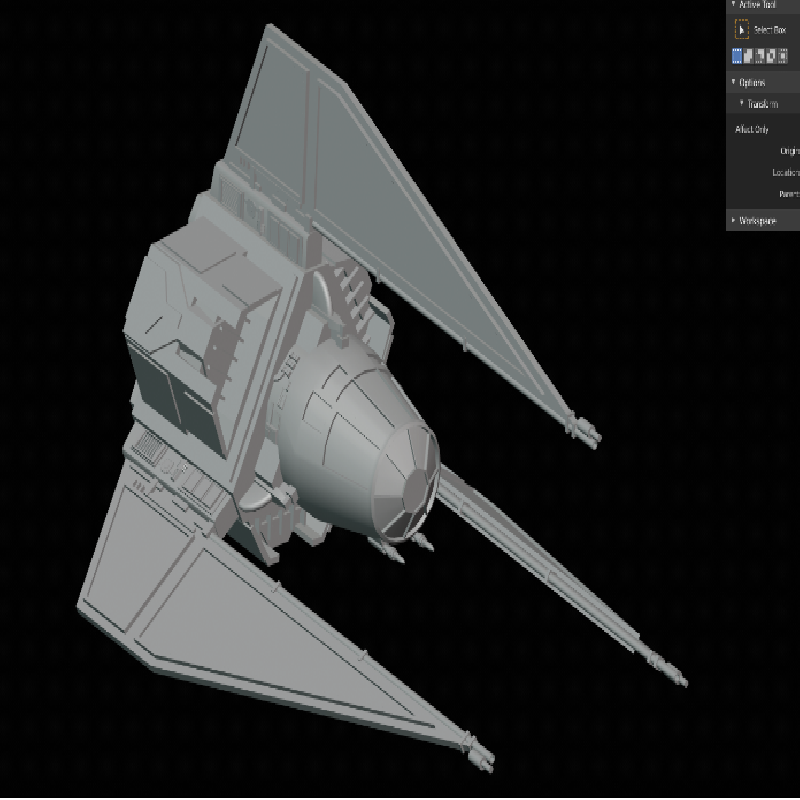The width and height of the screenshot is (800, 800).
Task: Click the Select Box tool icon
Action: [741, 30]
